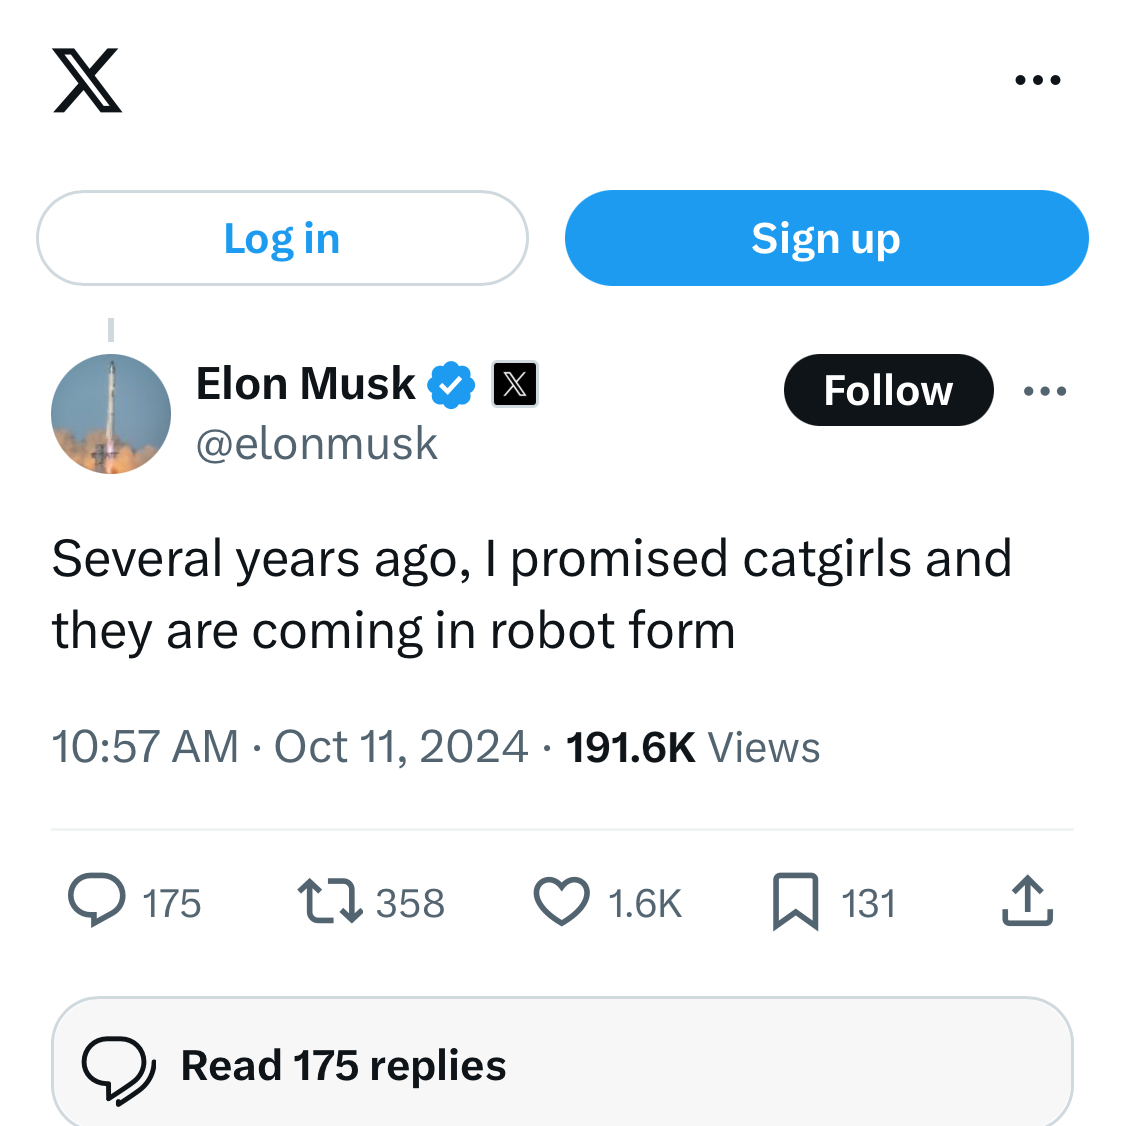Repost the post using the retweet icon

(x=329, y=900)
